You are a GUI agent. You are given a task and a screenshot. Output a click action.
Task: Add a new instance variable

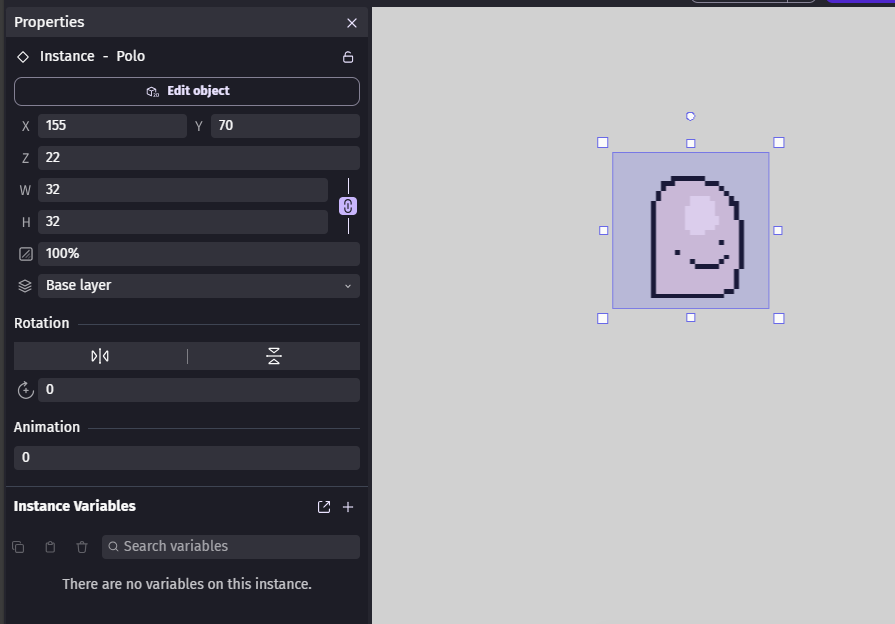pyautogui.click(x=348, y=507)
